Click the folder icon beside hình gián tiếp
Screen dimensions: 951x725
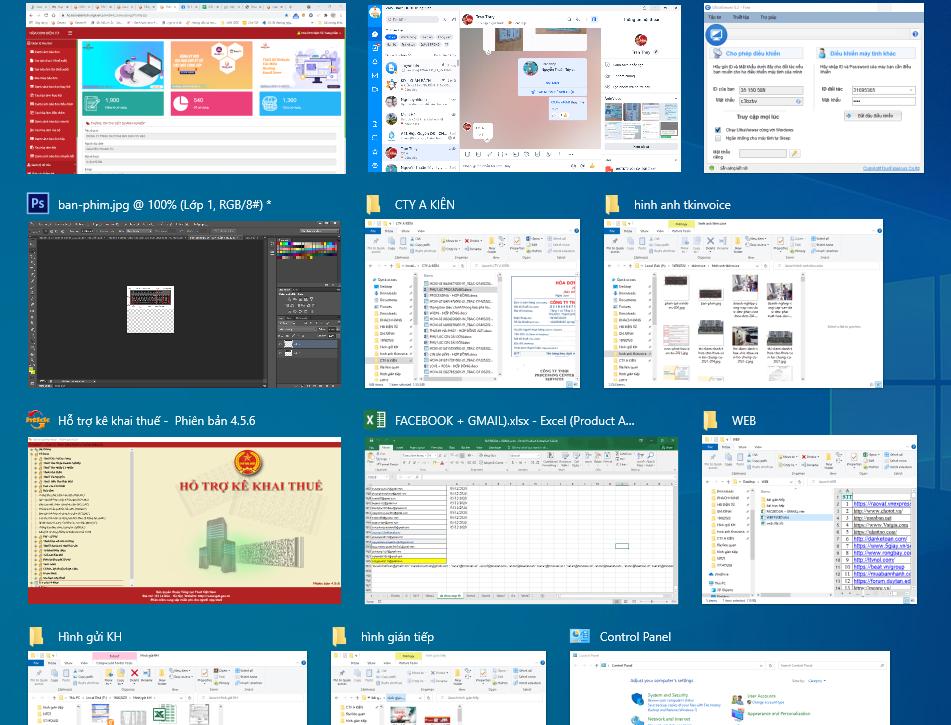pyautogui.click(x=340, y=636)
